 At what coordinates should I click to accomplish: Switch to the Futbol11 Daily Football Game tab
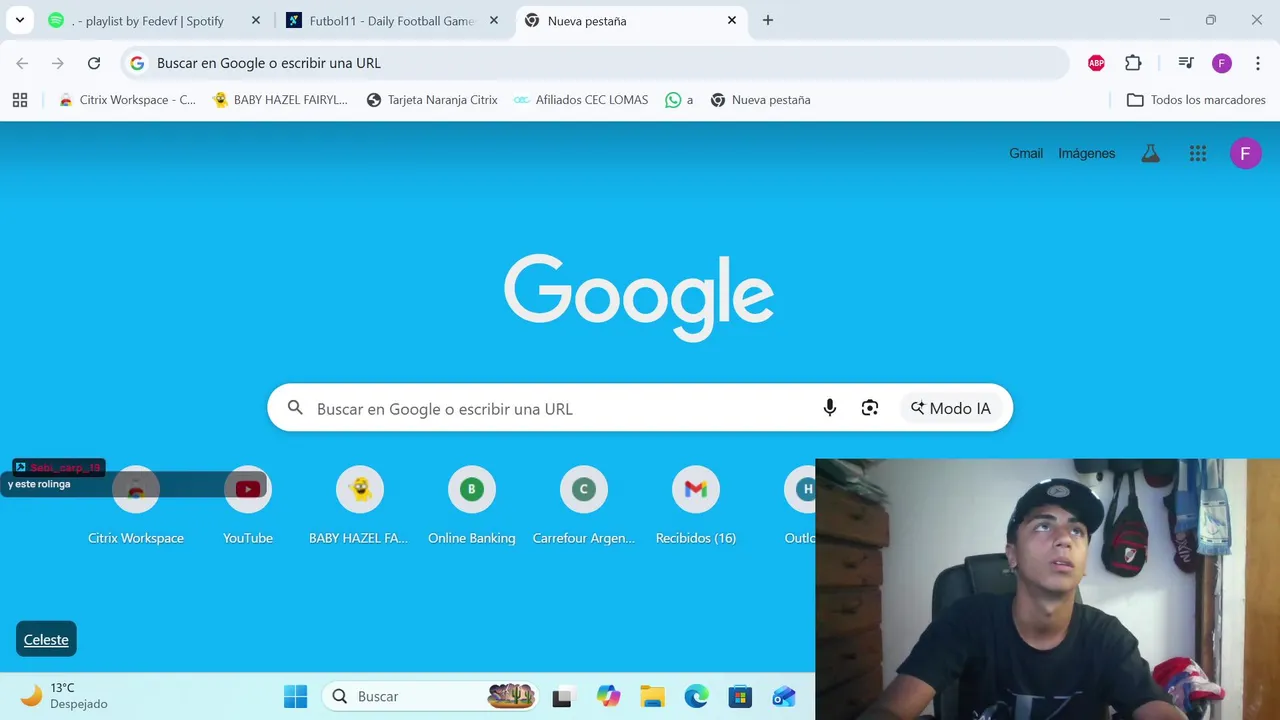(394, 20)
